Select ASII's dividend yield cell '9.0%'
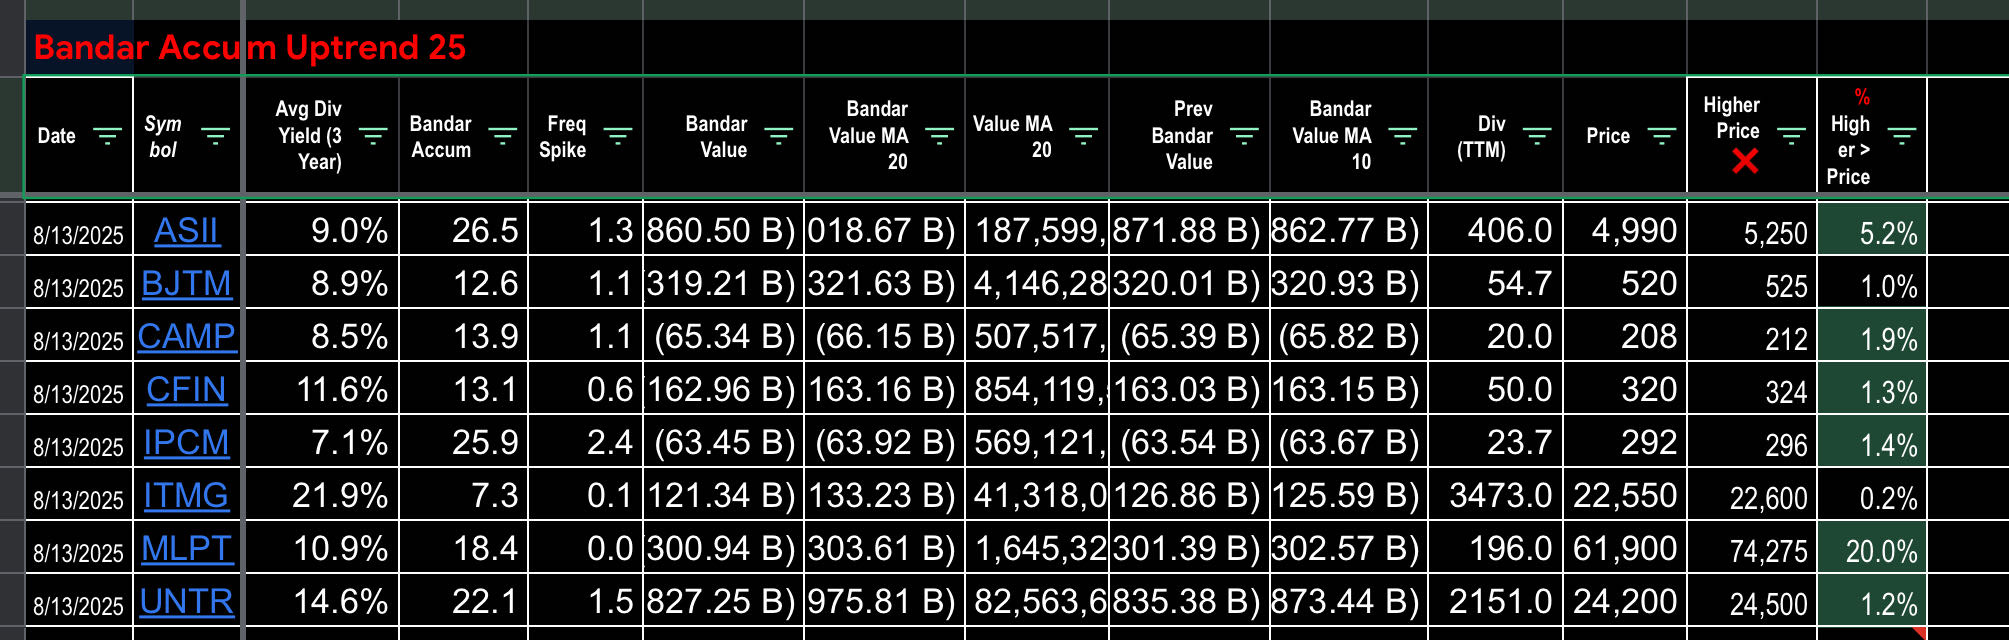Image resolution: width=2009 pixels, height=640 pixels. coord(322,231)
